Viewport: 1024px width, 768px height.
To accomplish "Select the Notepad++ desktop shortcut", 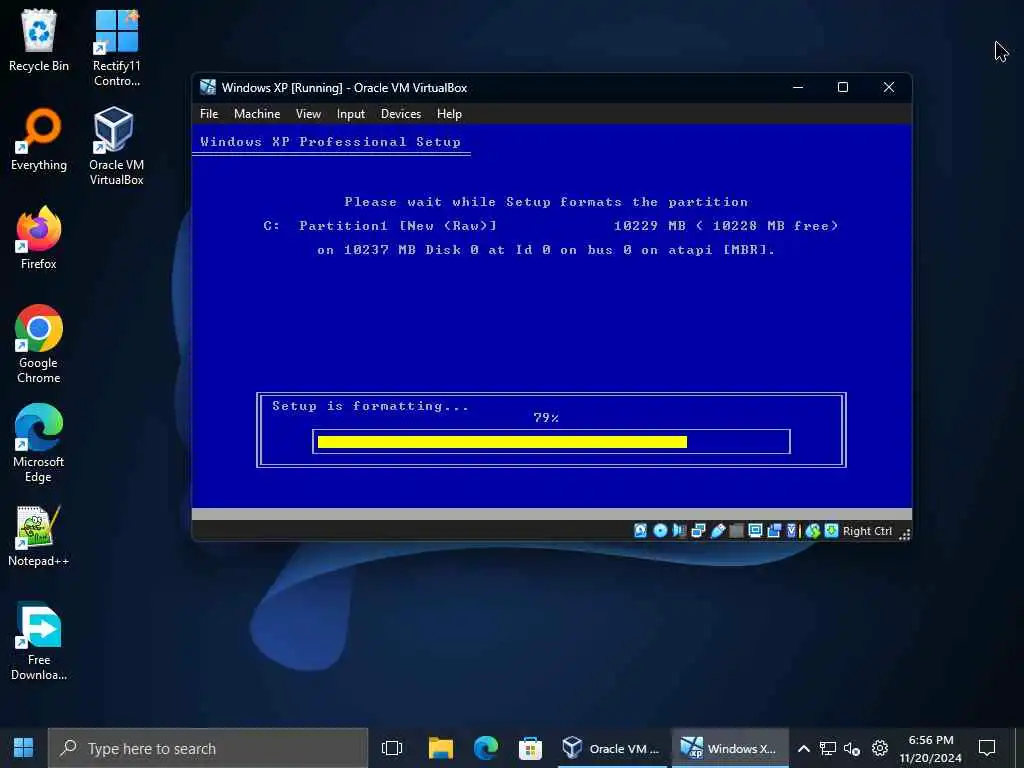I will 39,536.
